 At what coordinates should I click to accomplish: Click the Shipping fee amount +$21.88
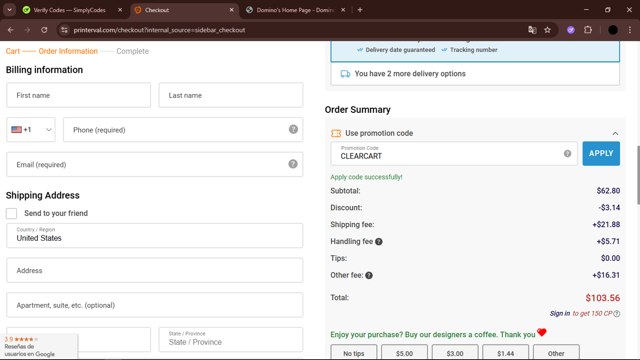click(x=606, y=224)
